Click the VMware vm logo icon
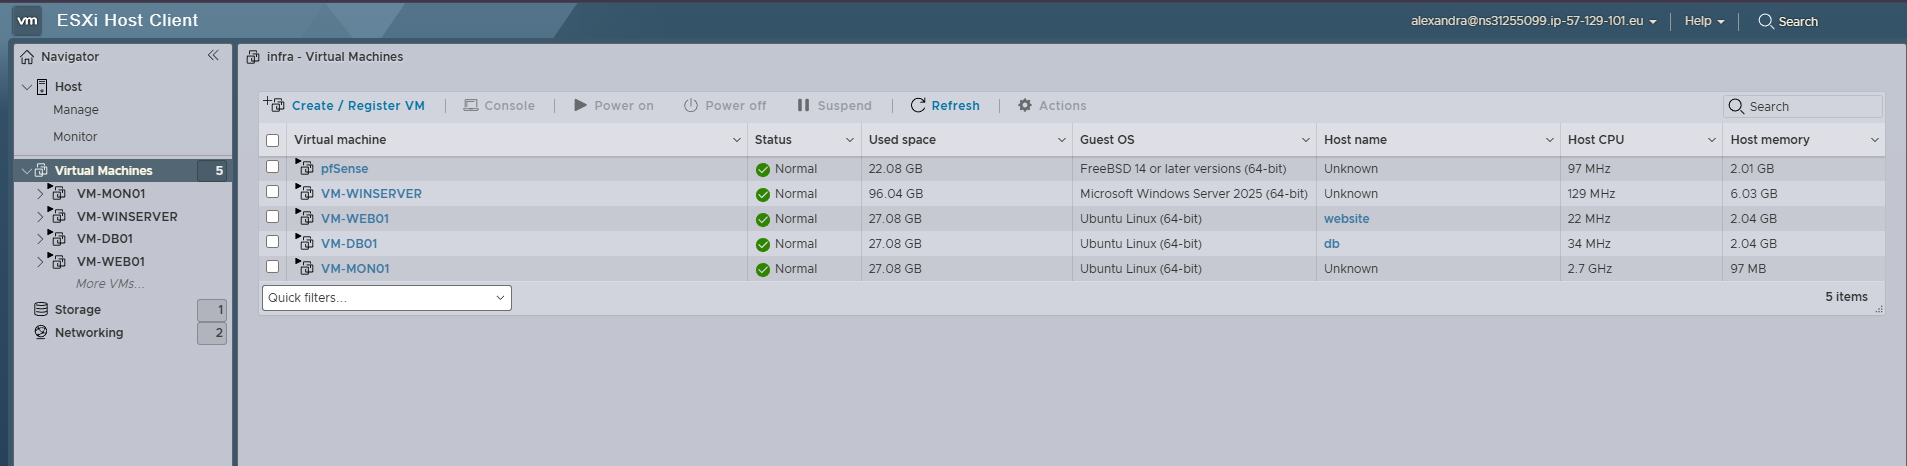This screenshot has width=1907, height=466. point(27,20)
